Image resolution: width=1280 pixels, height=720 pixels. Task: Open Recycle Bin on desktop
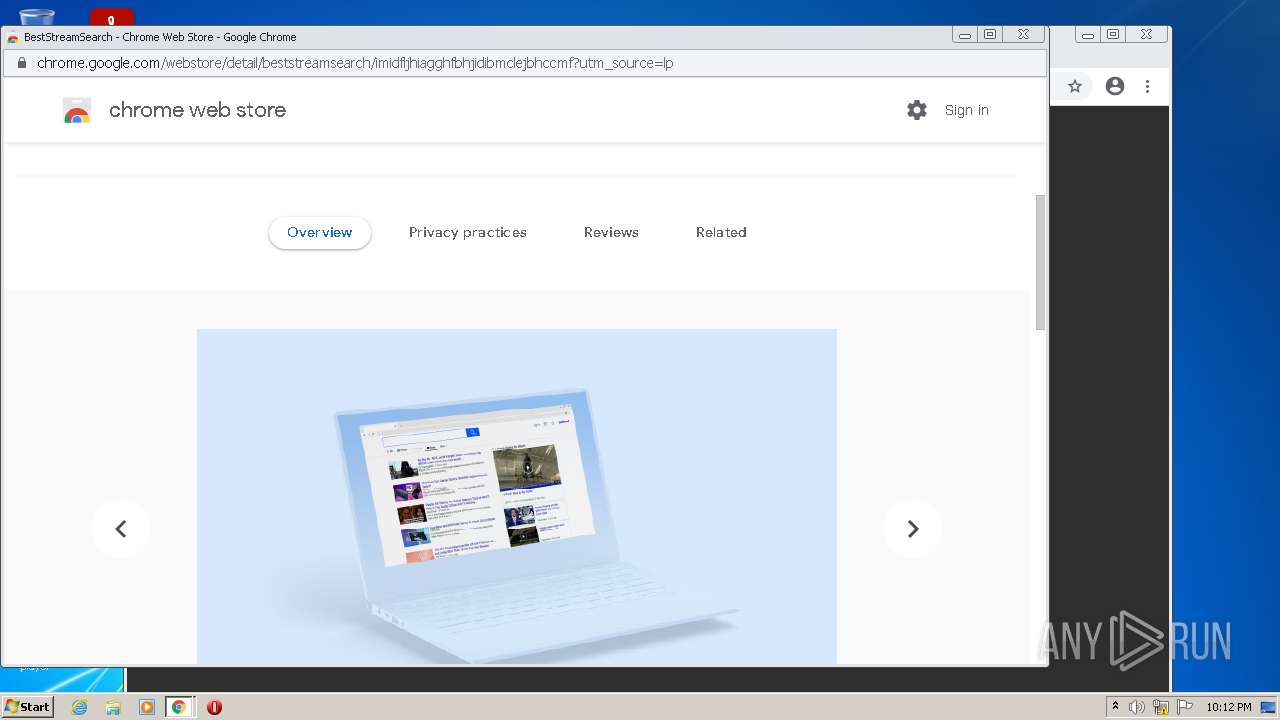pyautogui.click(x=37, y=17)
